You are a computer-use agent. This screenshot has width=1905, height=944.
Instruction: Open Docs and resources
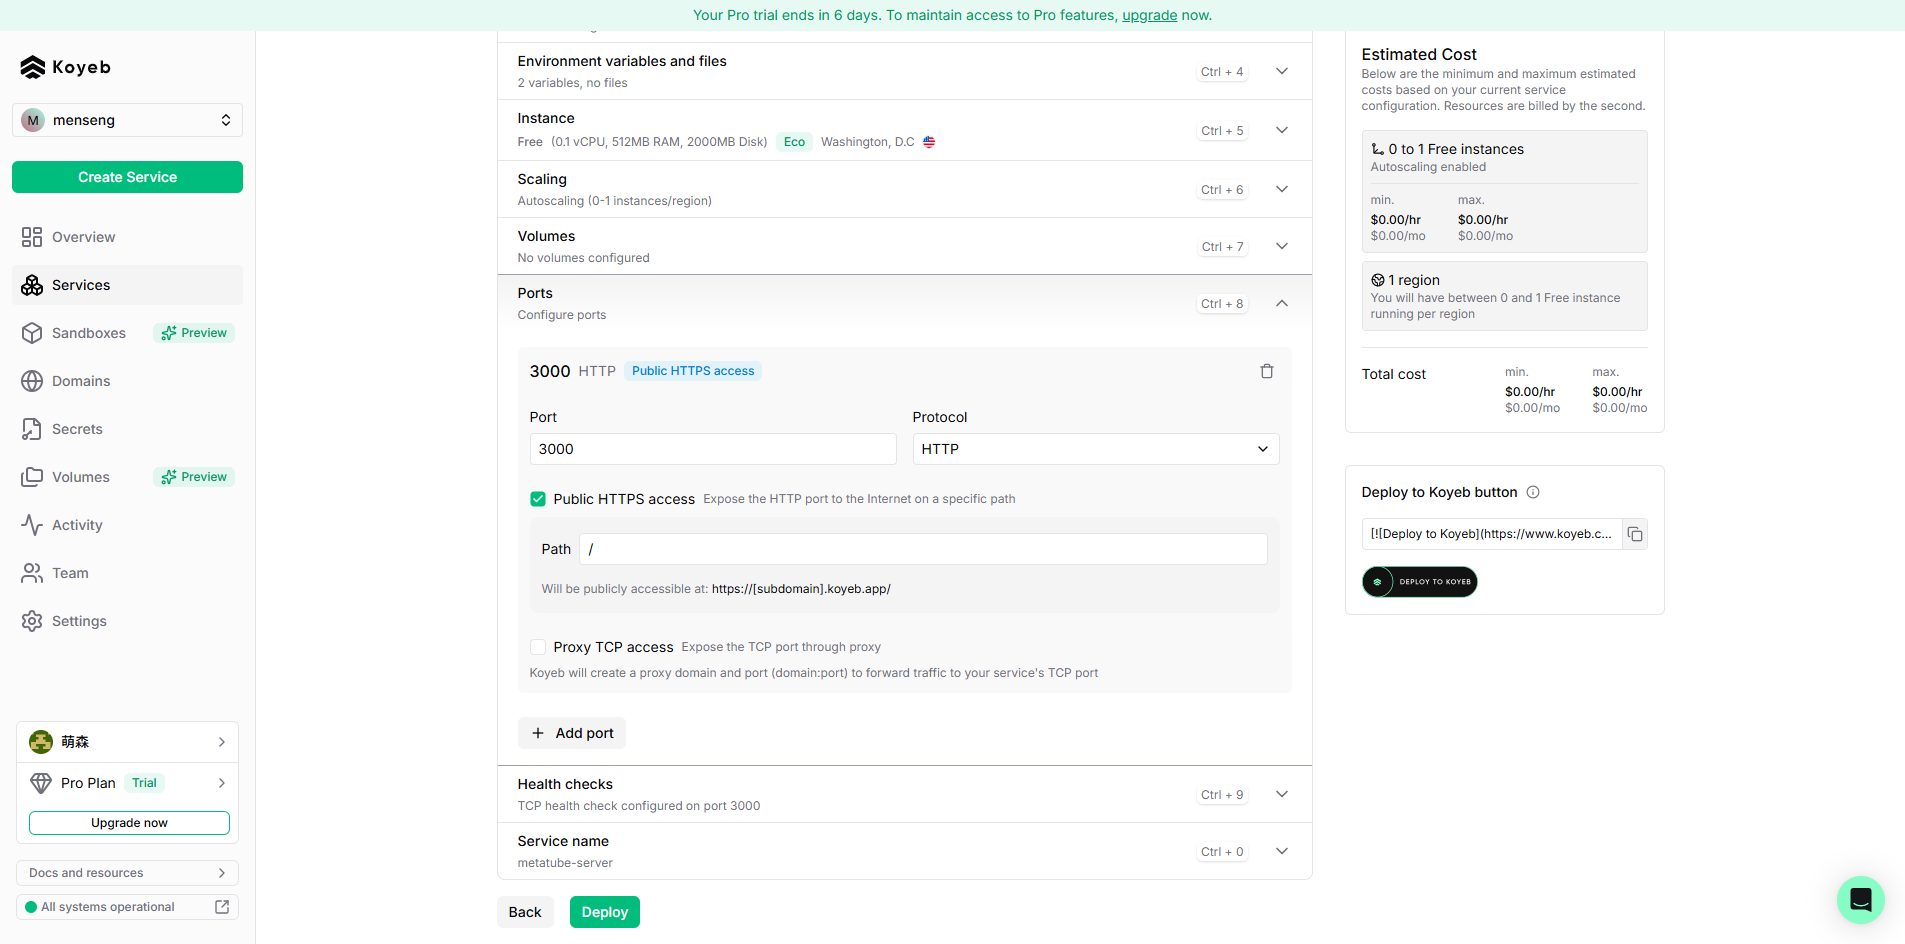coord(127,872)
